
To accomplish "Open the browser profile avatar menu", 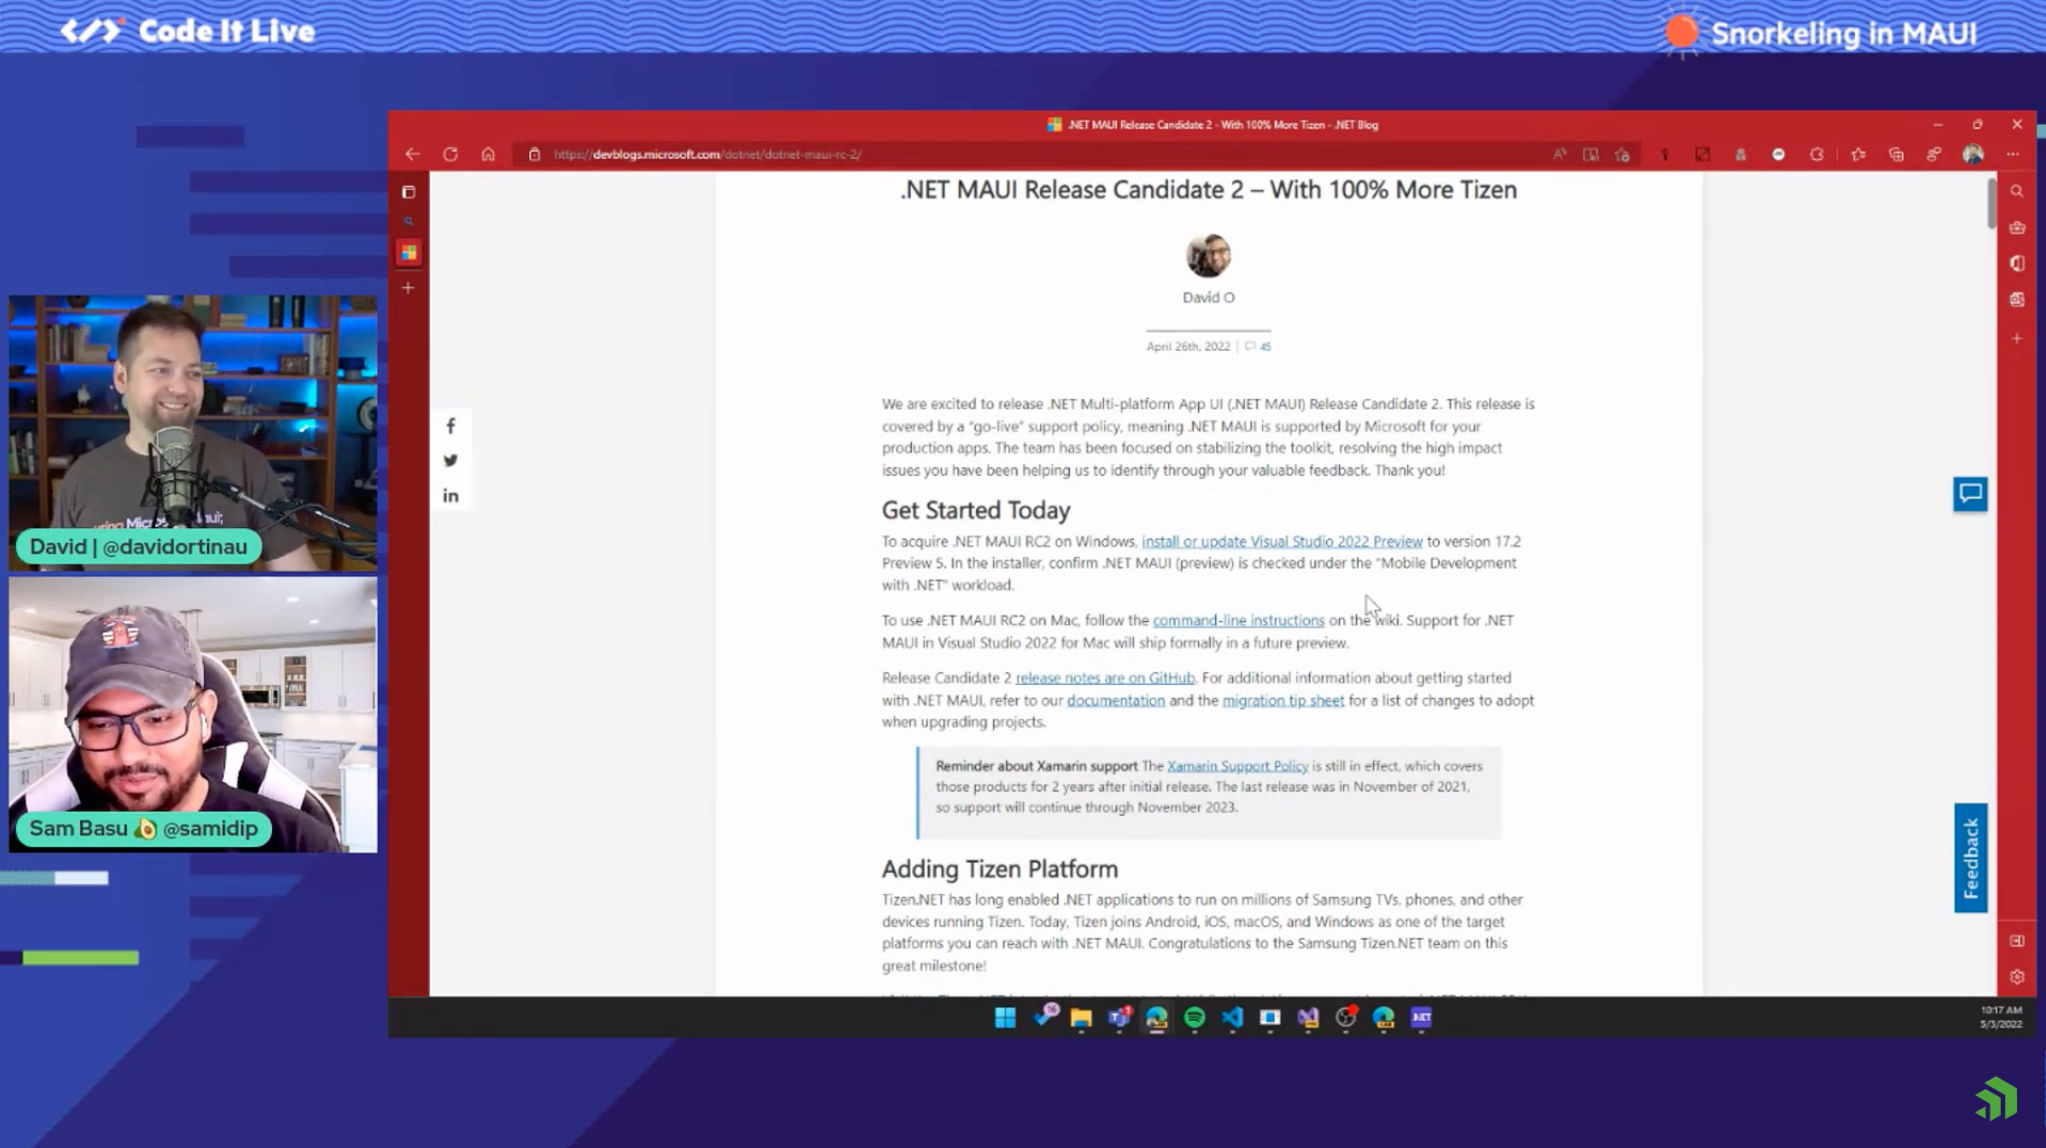I will tap(1972, 154).
